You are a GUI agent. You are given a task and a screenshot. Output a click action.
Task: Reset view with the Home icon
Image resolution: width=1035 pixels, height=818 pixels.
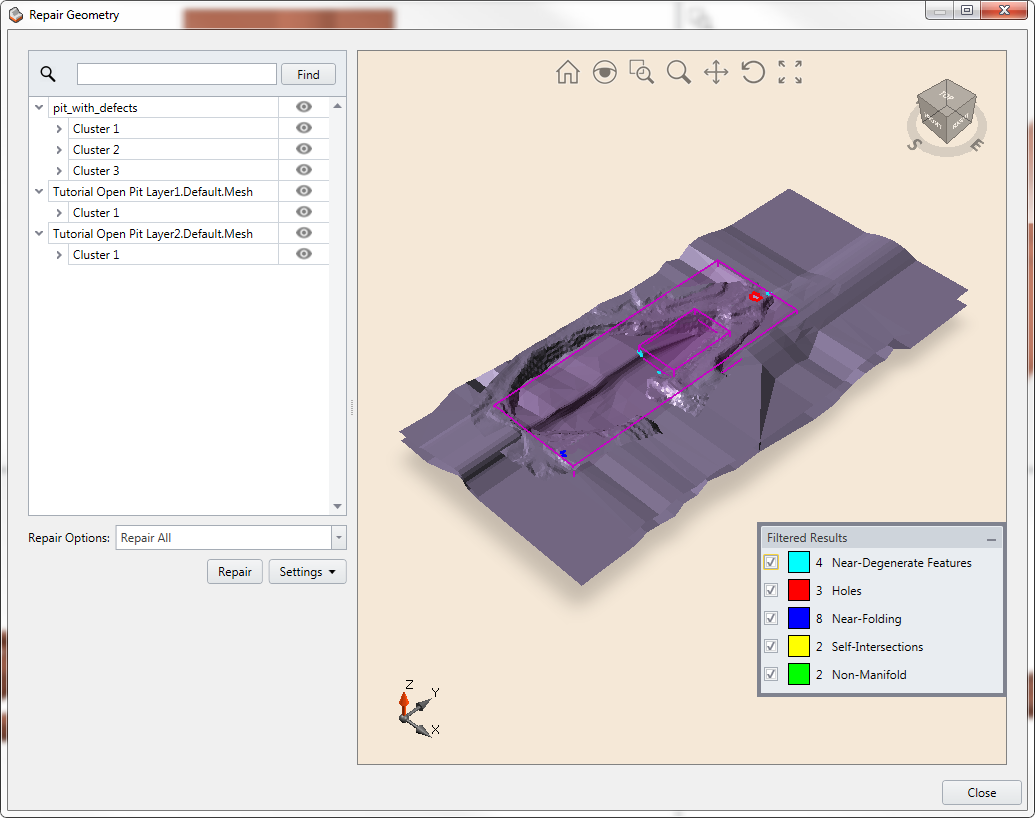(x=568, y=72)
